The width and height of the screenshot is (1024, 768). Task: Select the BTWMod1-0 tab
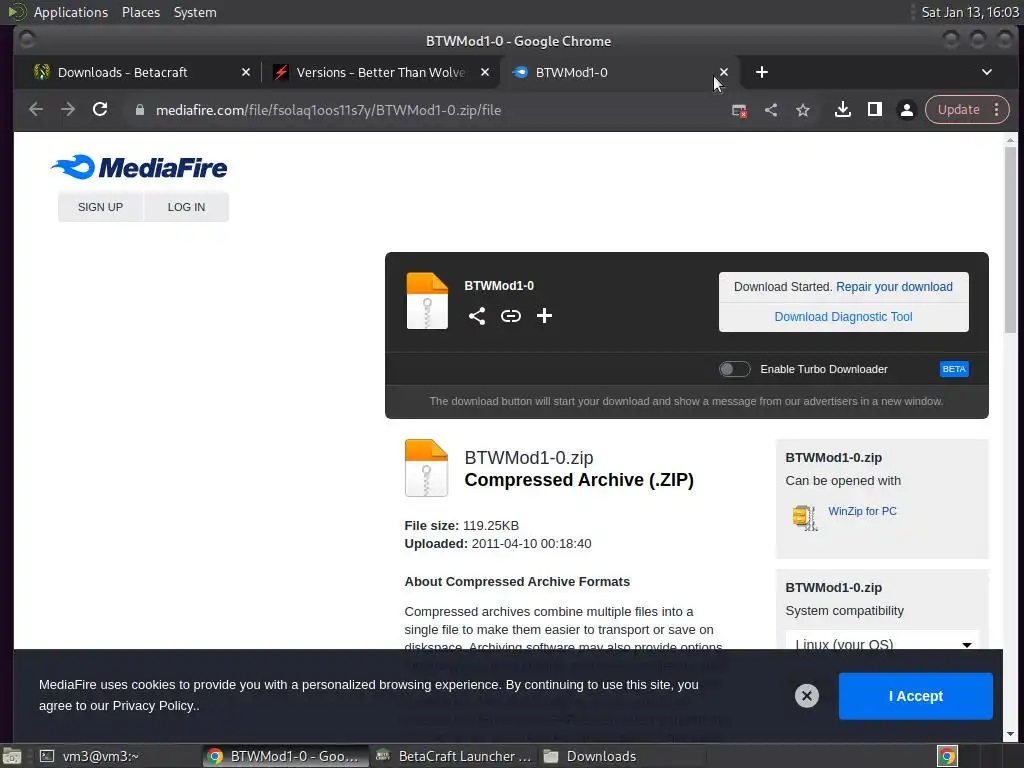tap(571, 72)
